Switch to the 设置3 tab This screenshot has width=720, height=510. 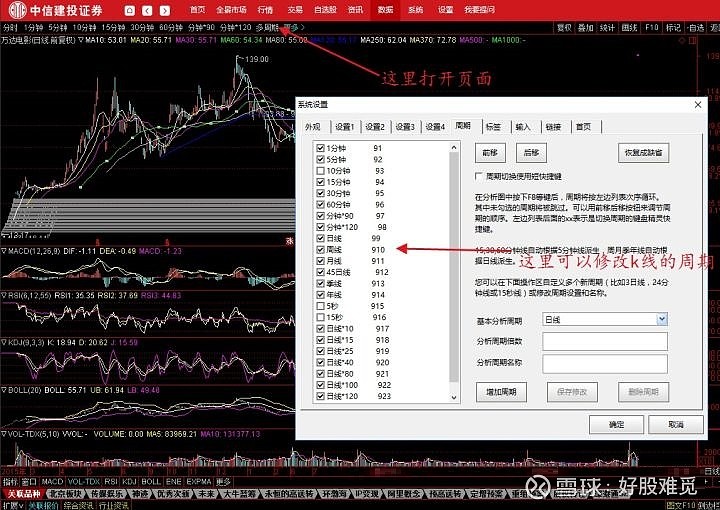[405, 127]
